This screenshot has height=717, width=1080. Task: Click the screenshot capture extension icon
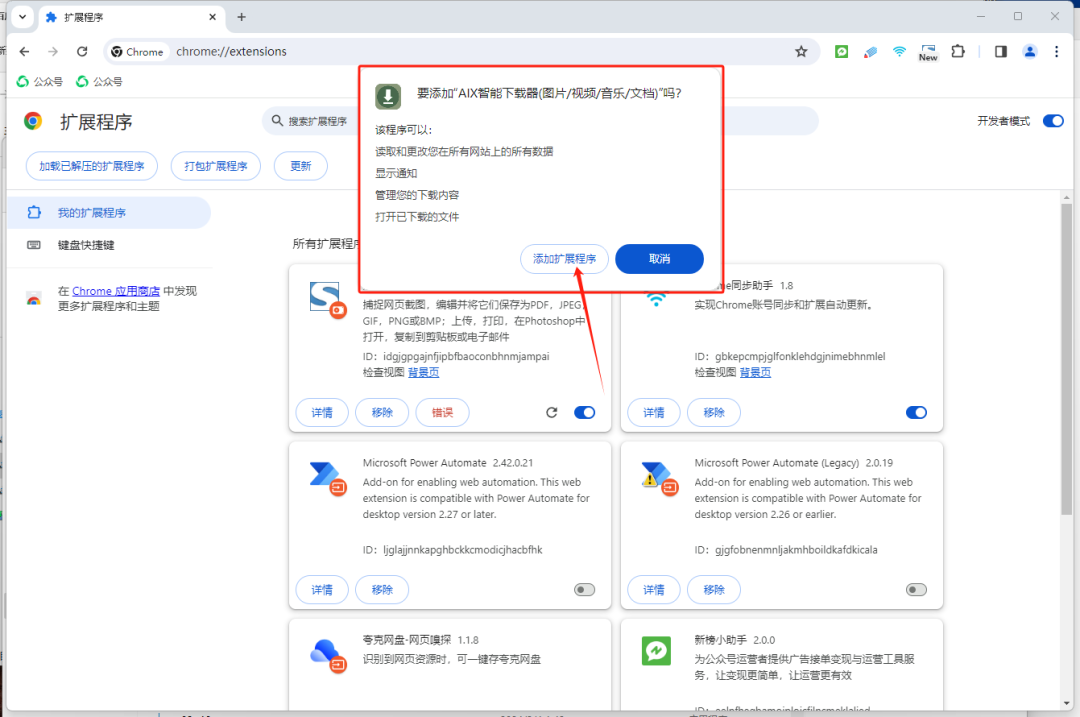tap(327, 299)
